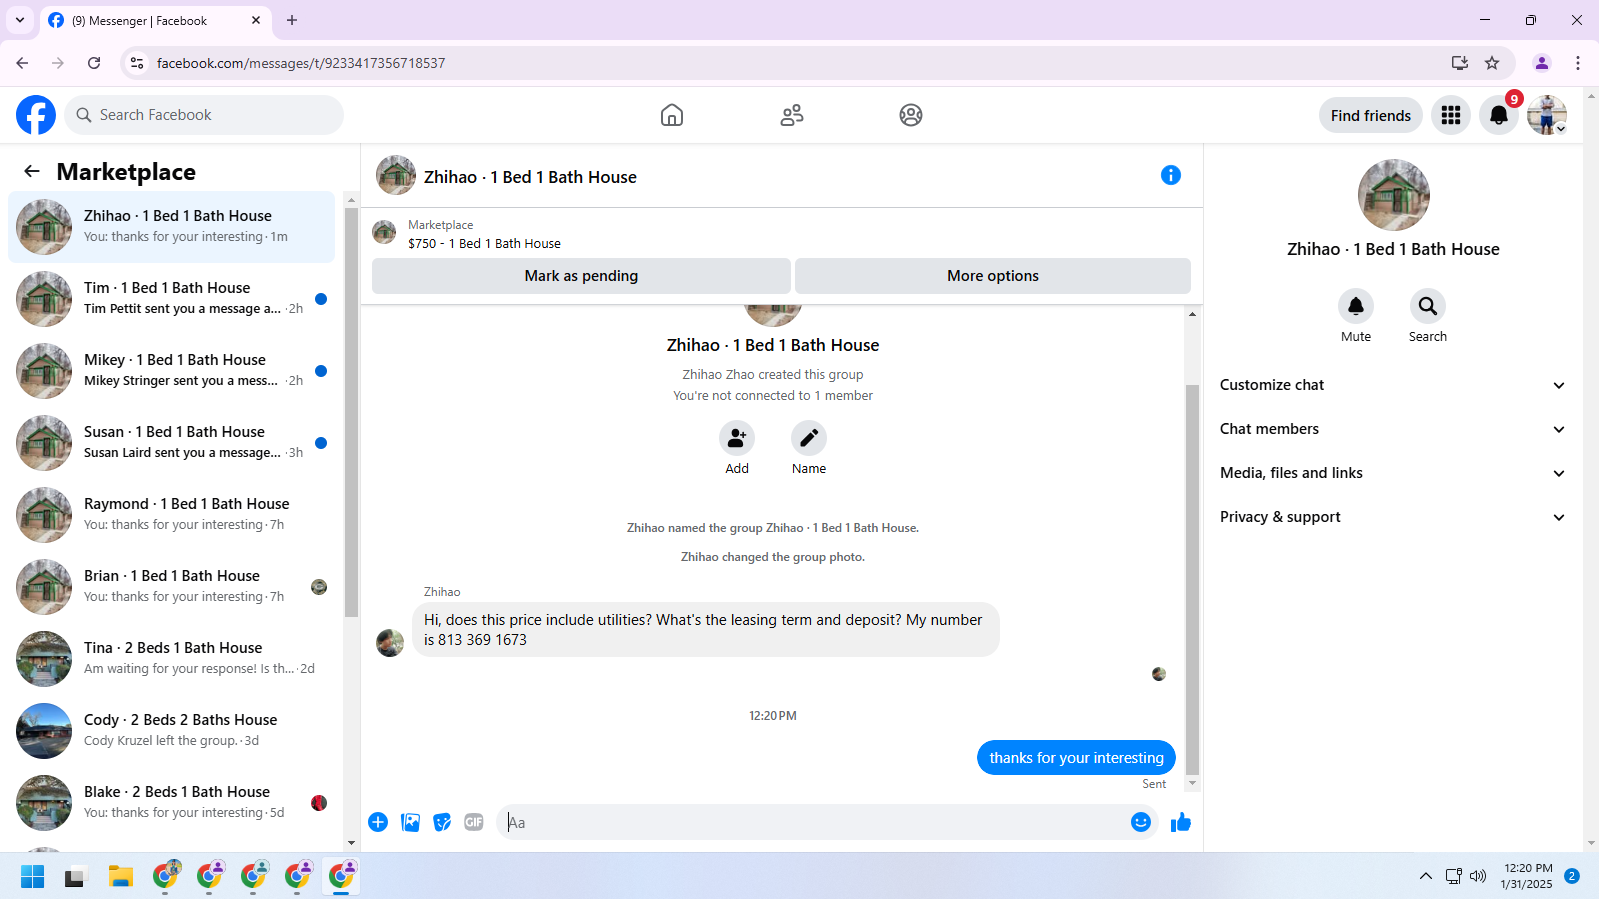1599x899 pixels.
Task: Edit the group chat name
Action: coord(809,438)
